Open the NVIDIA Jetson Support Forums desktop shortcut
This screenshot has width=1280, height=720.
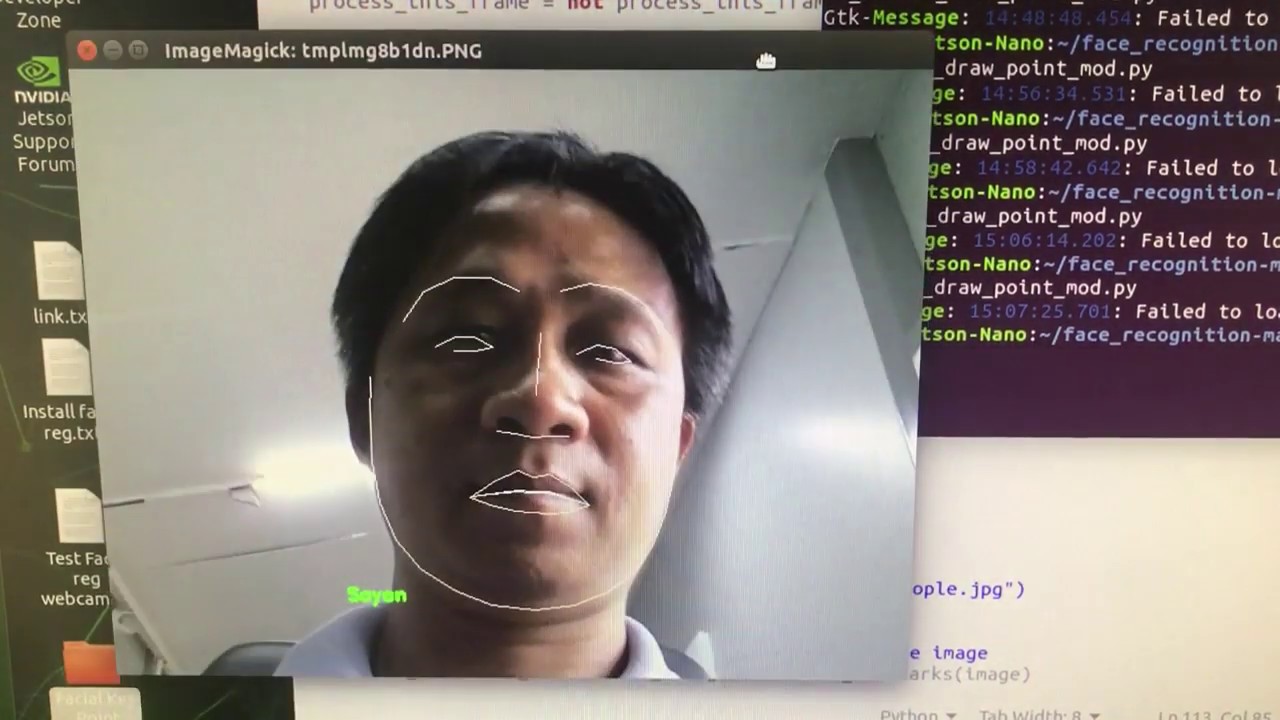(x=42, y=115)
